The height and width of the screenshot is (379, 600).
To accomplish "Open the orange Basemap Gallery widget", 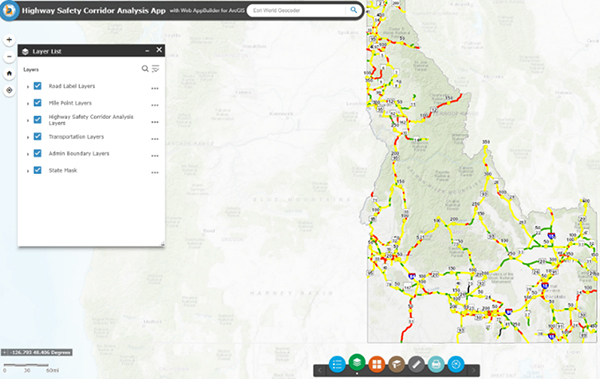I will [x=377, y=364].
